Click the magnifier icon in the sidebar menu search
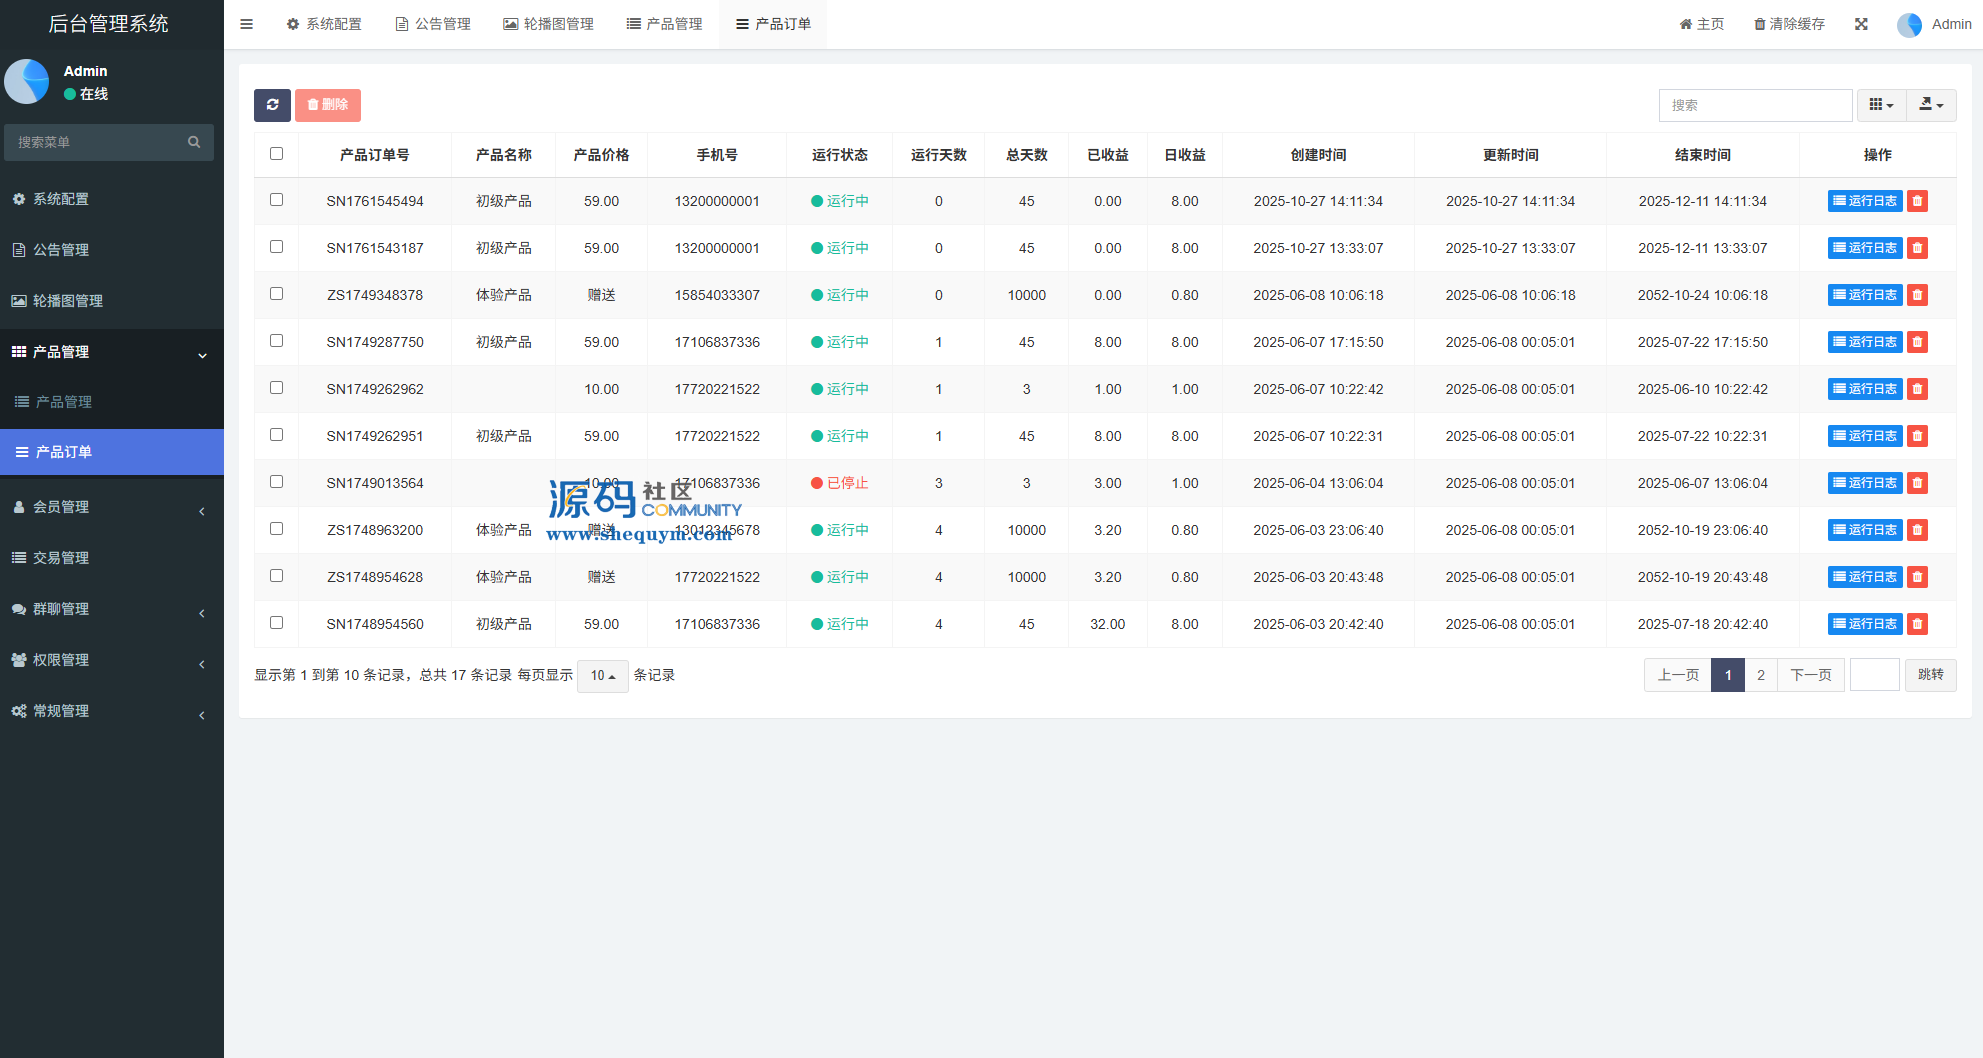 (x=194, y=142)
